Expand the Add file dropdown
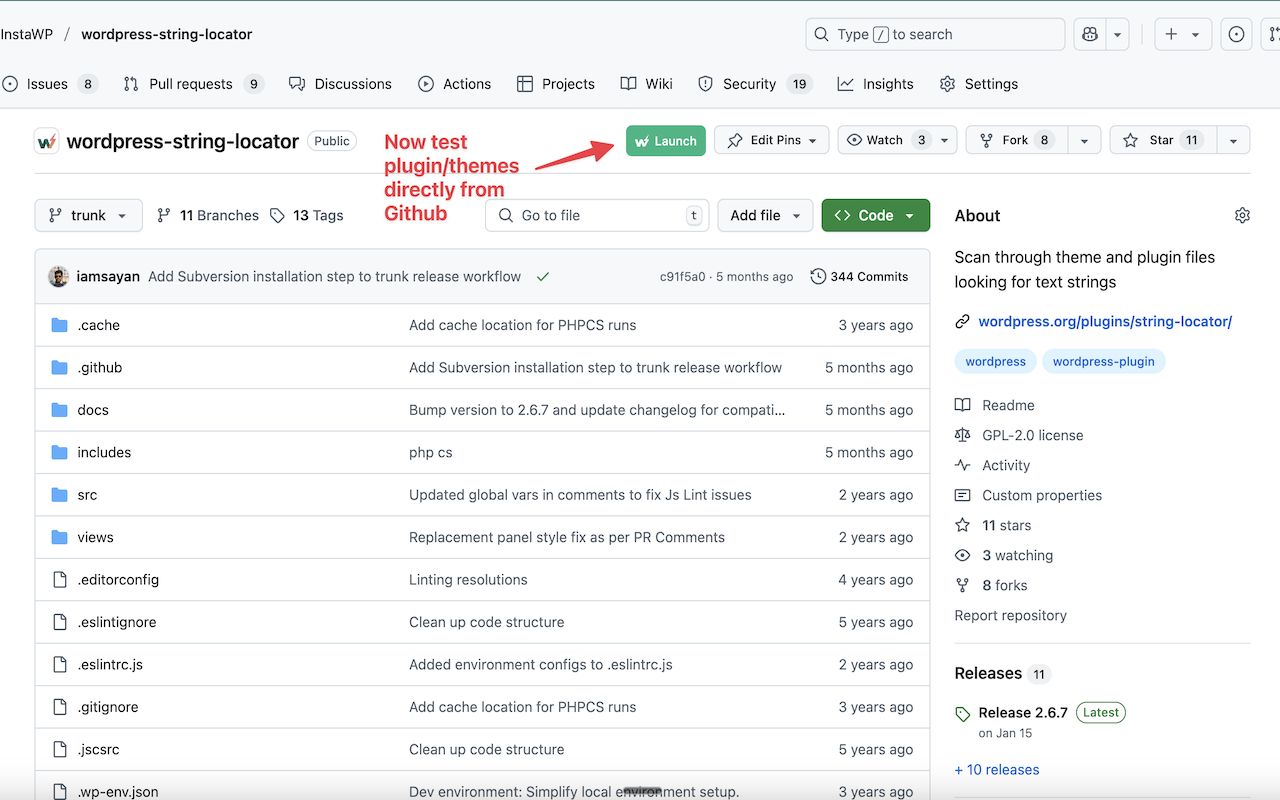Screen dimensions: 1280x800 pos(765,215)
